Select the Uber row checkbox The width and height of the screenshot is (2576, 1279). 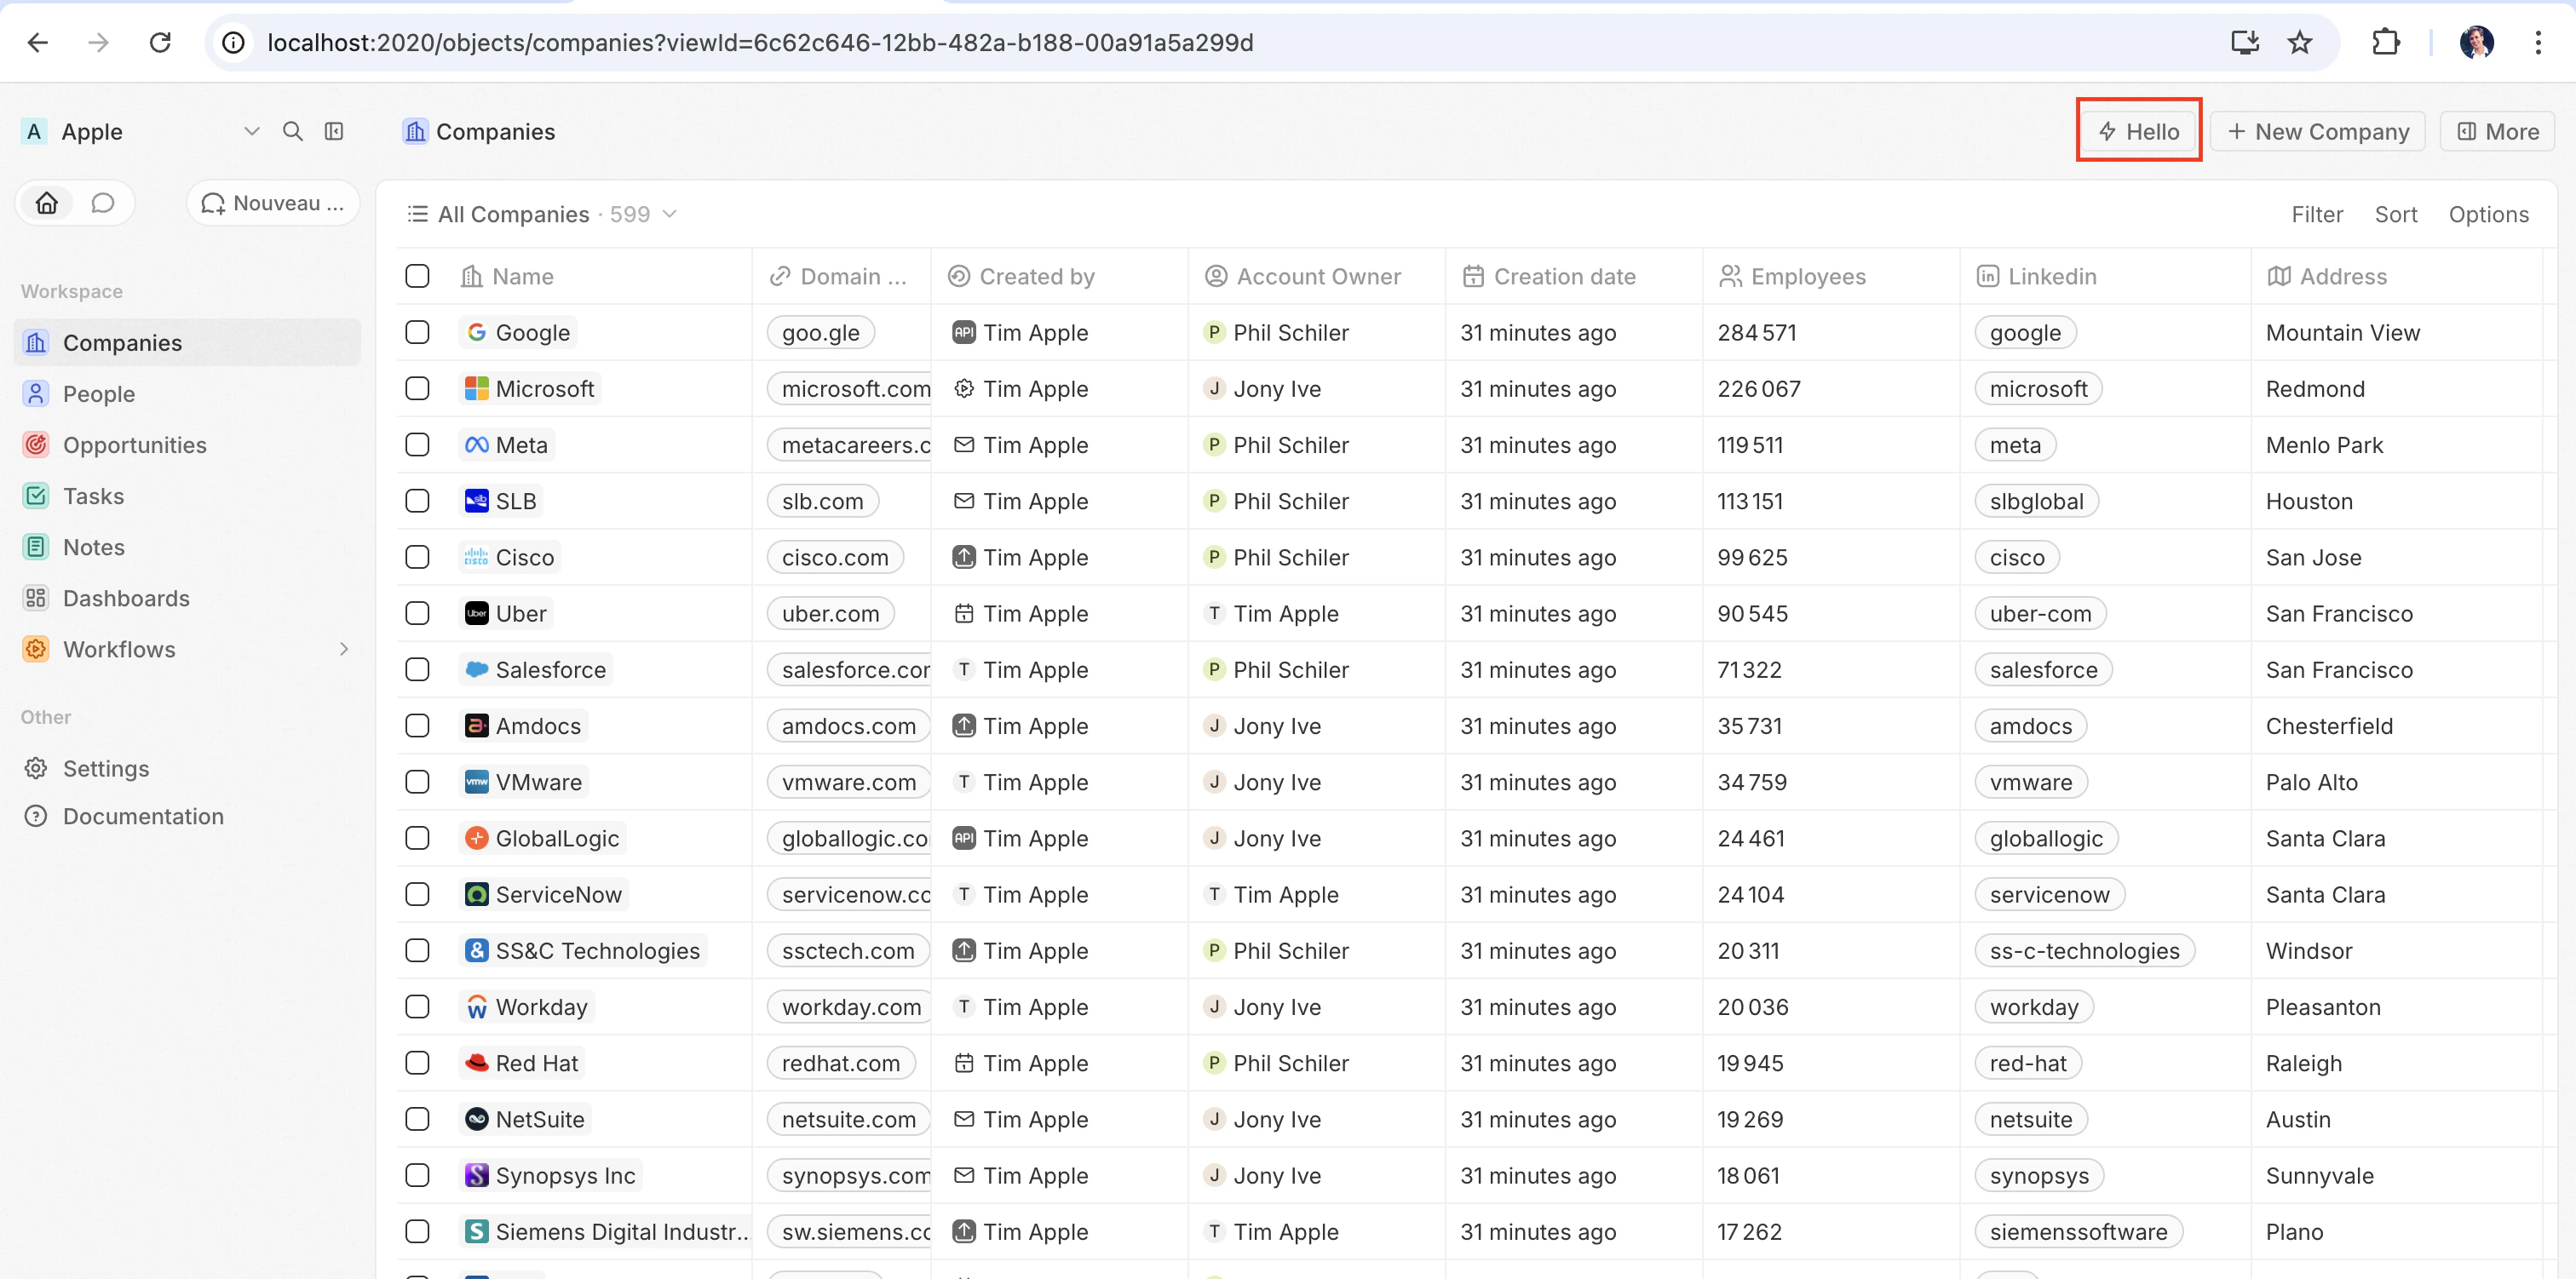[x=417, y=613]
